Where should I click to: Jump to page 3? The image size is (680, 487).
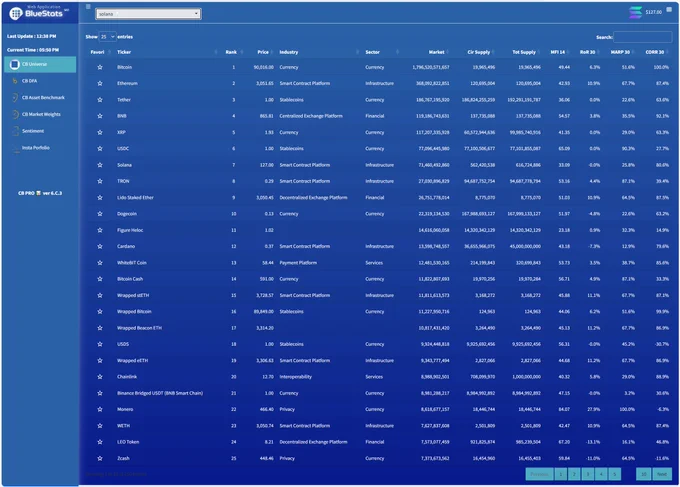coord(588,474)
